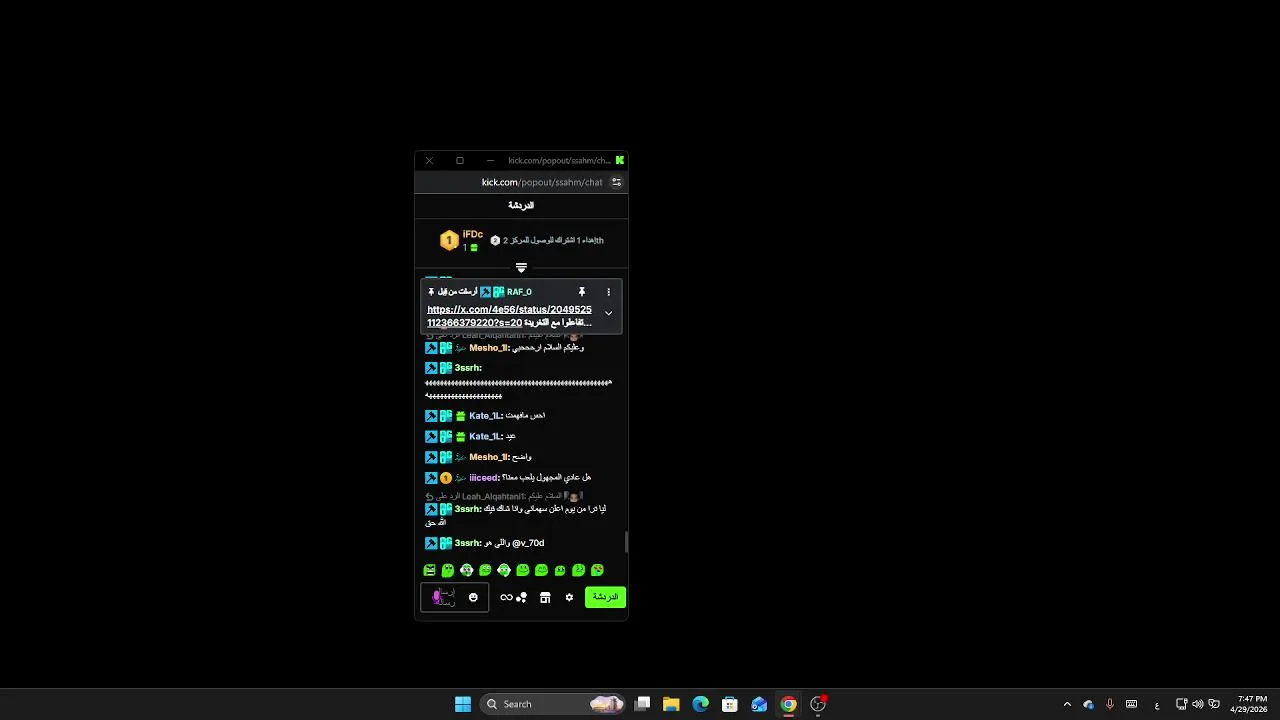The width and height of the screenshot is (1280, 720).
Task: Open the Windows Start menu
Action: pos(463,704)
